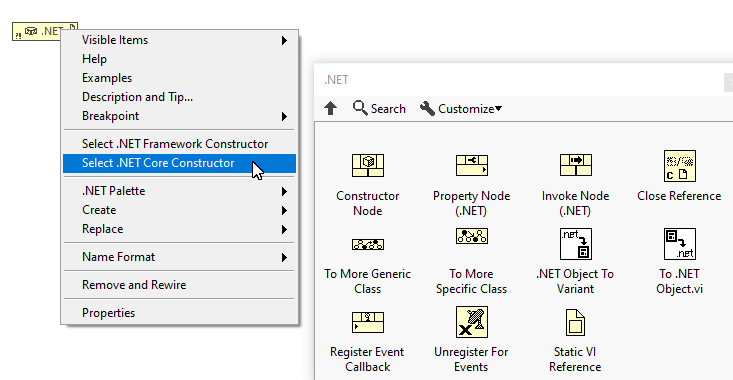Expand the Replace submenu
733x380 pixels.
click(180, 229)
